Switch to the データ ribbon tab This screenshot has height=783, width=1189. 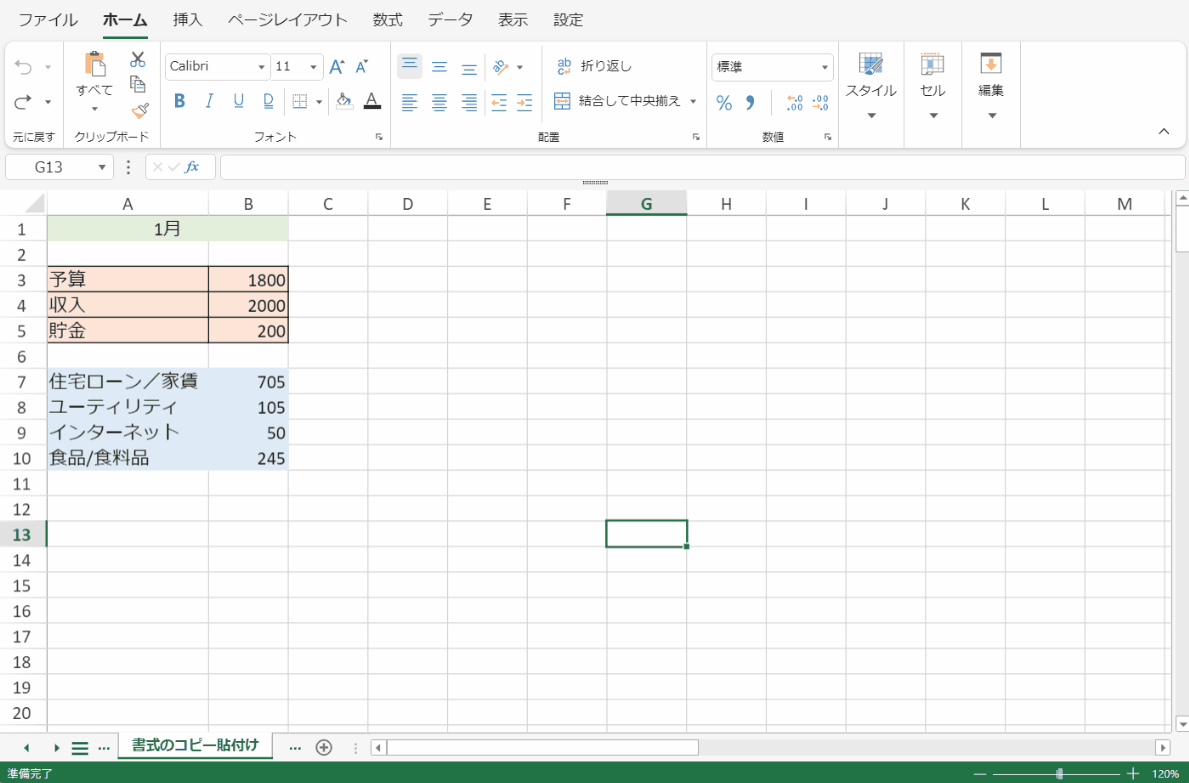(x=450, y=20)
